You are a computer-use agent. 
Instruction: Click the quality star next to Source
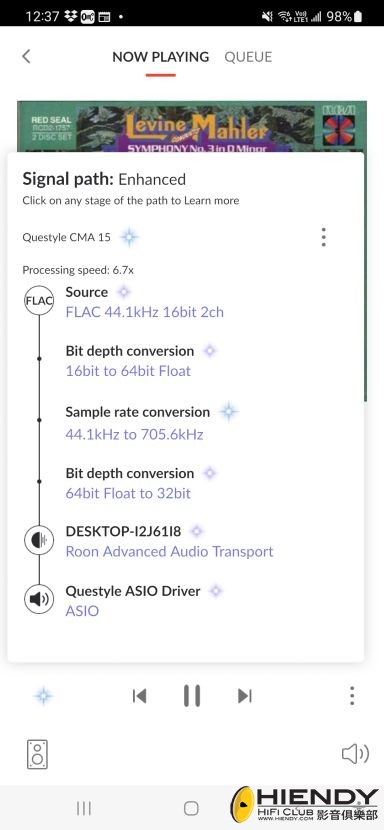point(123,292)
